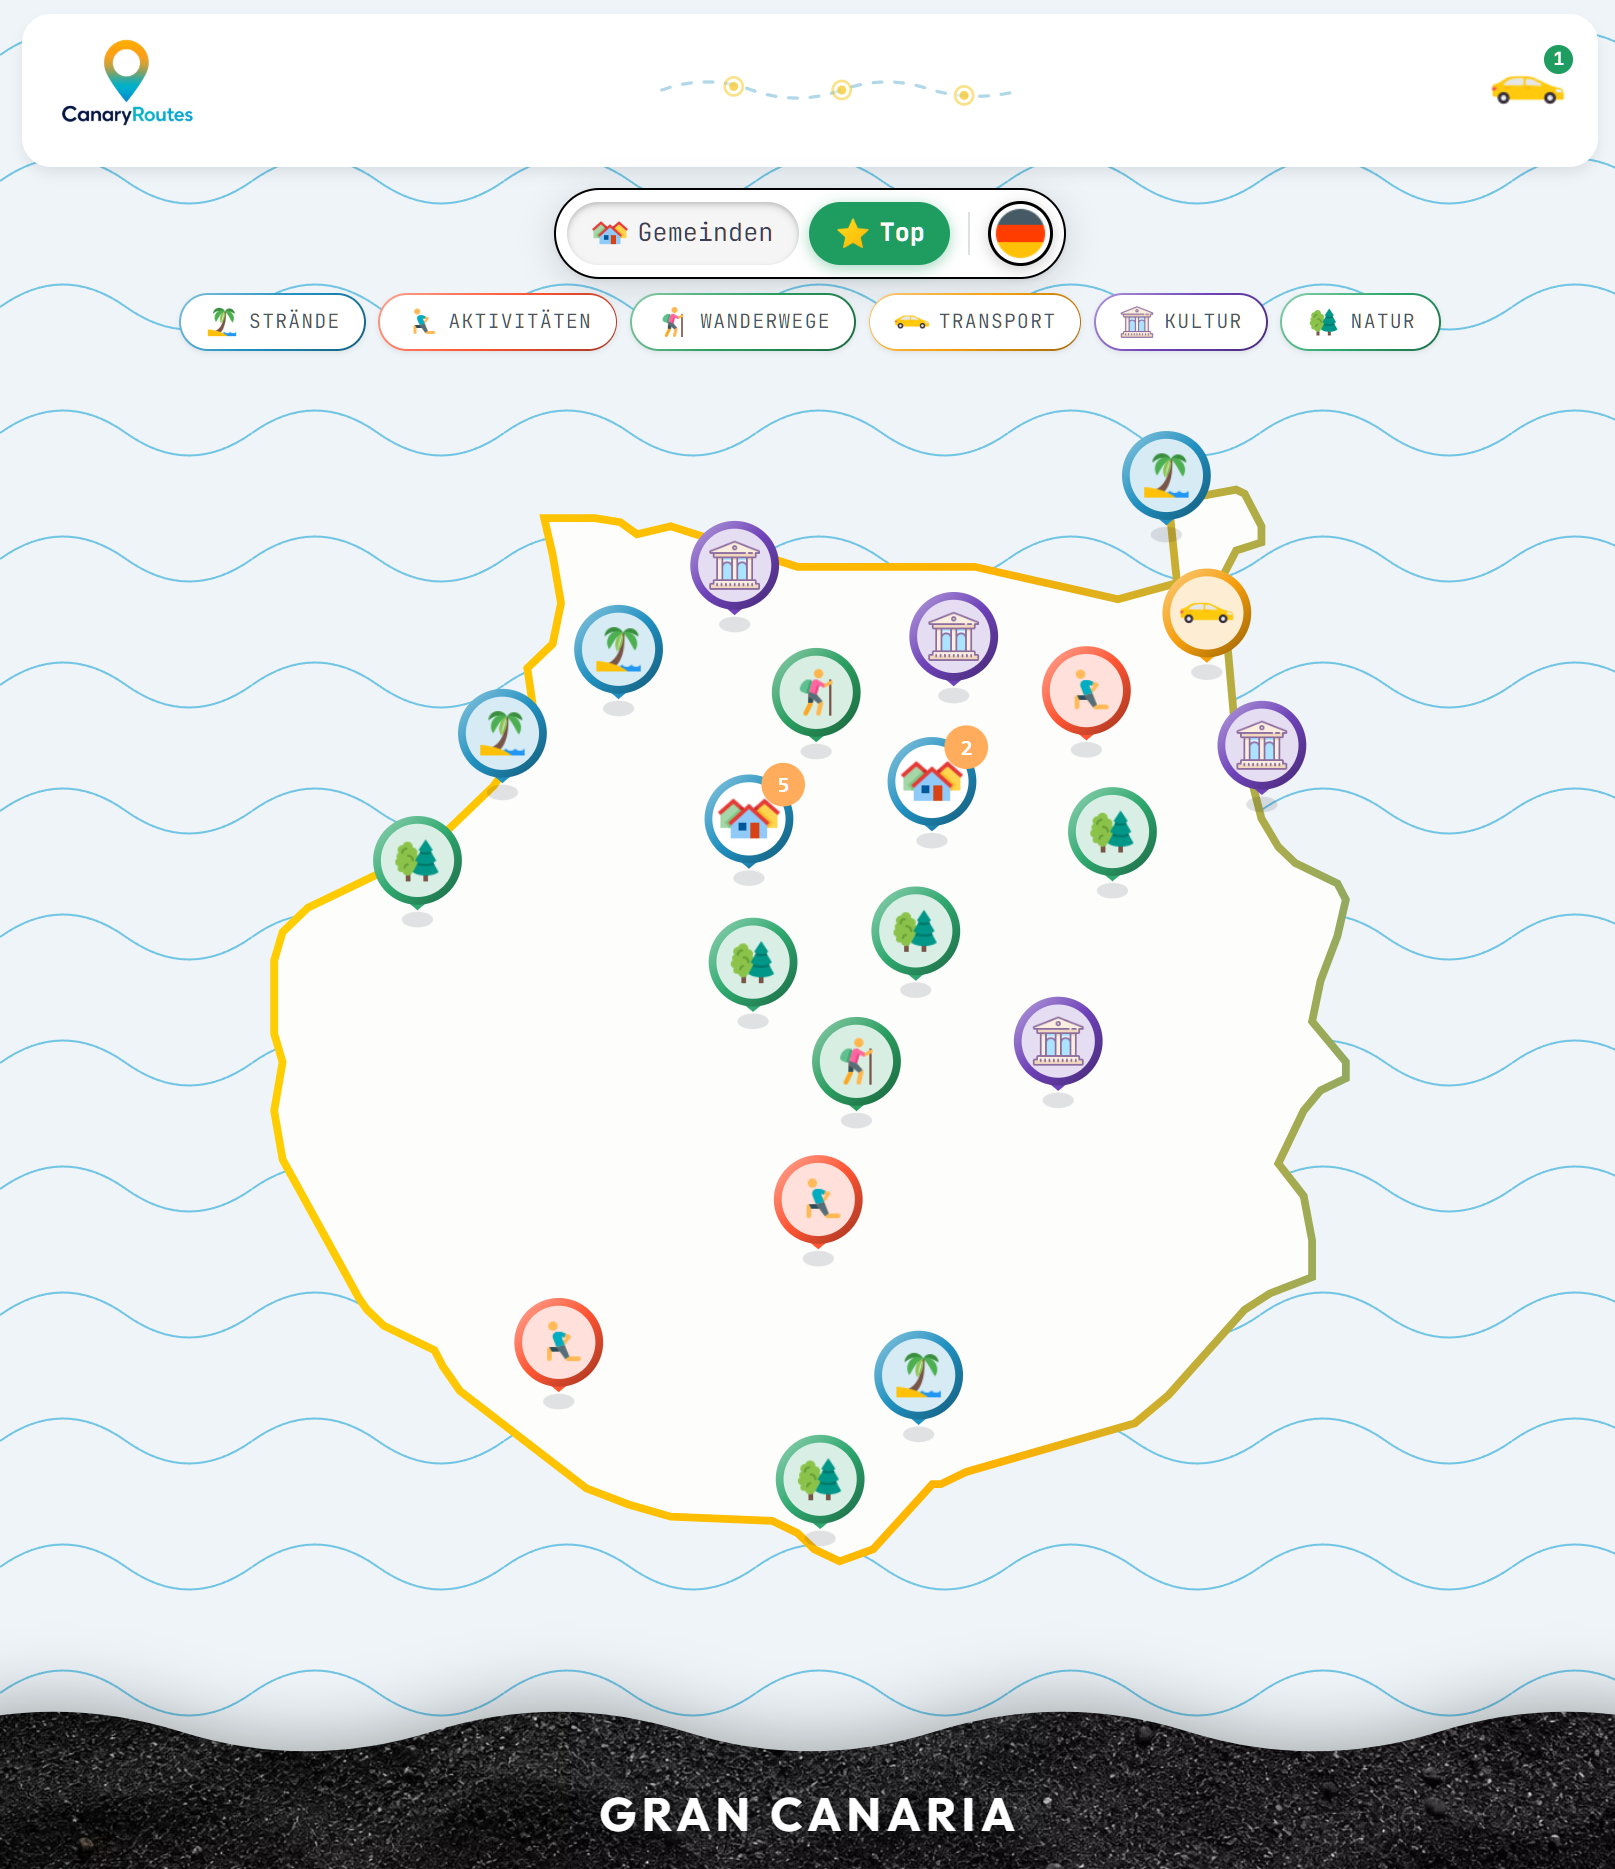Switch to the Gemeinden view
This screenshot has width=1615, height=1869.
pyautogui.click(x=683, y=233)
